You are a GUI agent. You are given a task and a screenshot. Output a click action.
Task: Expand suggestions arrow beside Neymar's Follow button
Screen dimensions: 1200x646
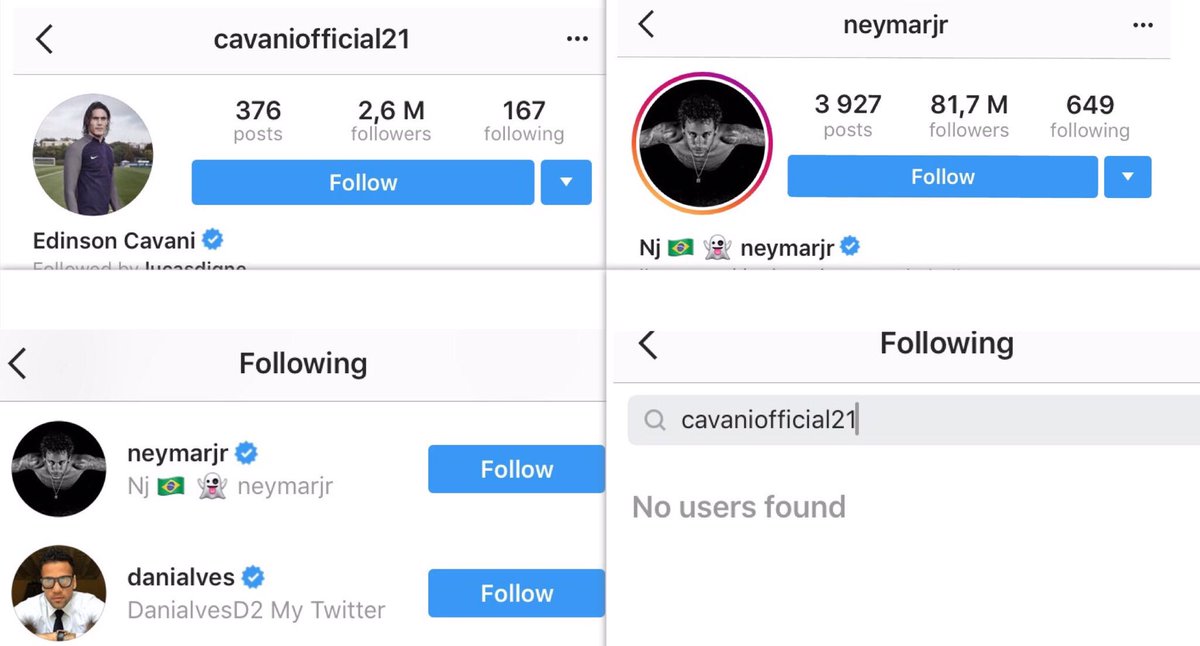1127,177
